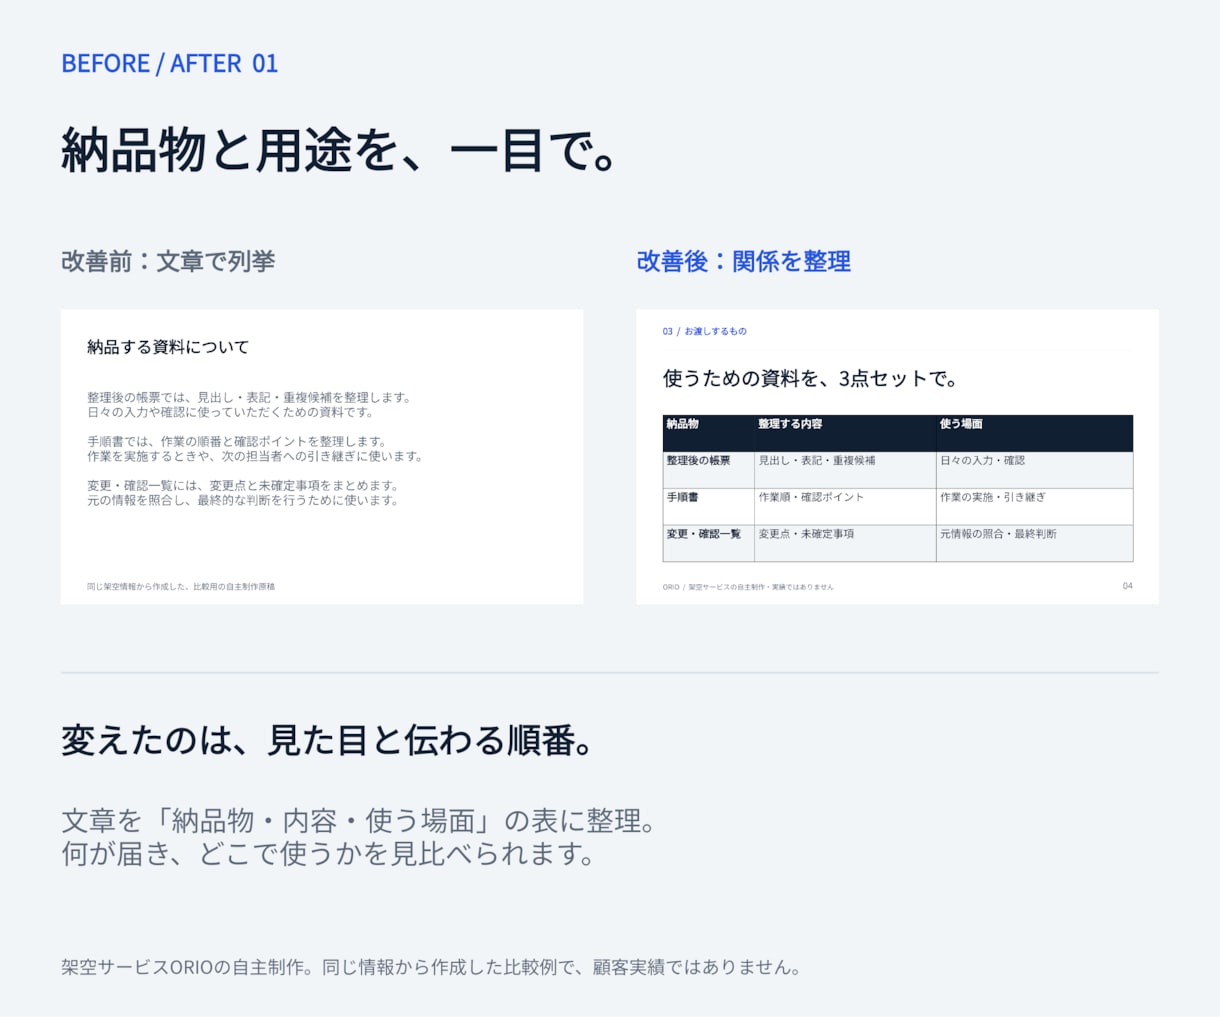Click the '変更・確認一覧' table cell

(x=708, y=543)
